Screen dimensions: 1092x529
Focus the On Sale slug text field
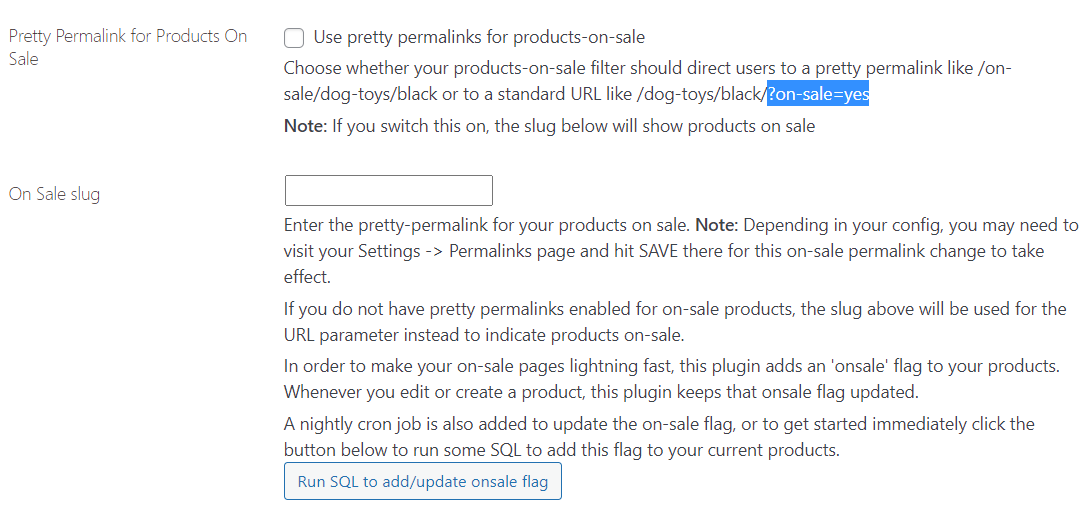pyautogui.click(x=389, y=191)
